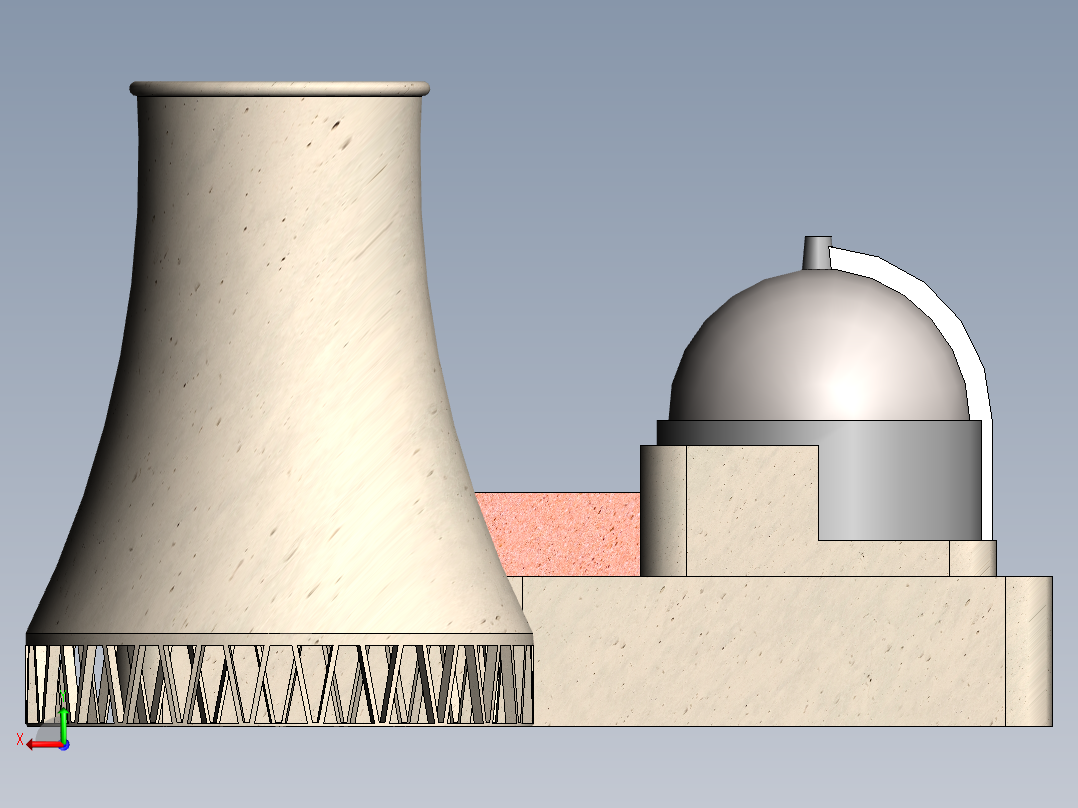1078x808 pixels.
Task: Select the gray cylindrical ring under the dome
Action: point(901,480)
